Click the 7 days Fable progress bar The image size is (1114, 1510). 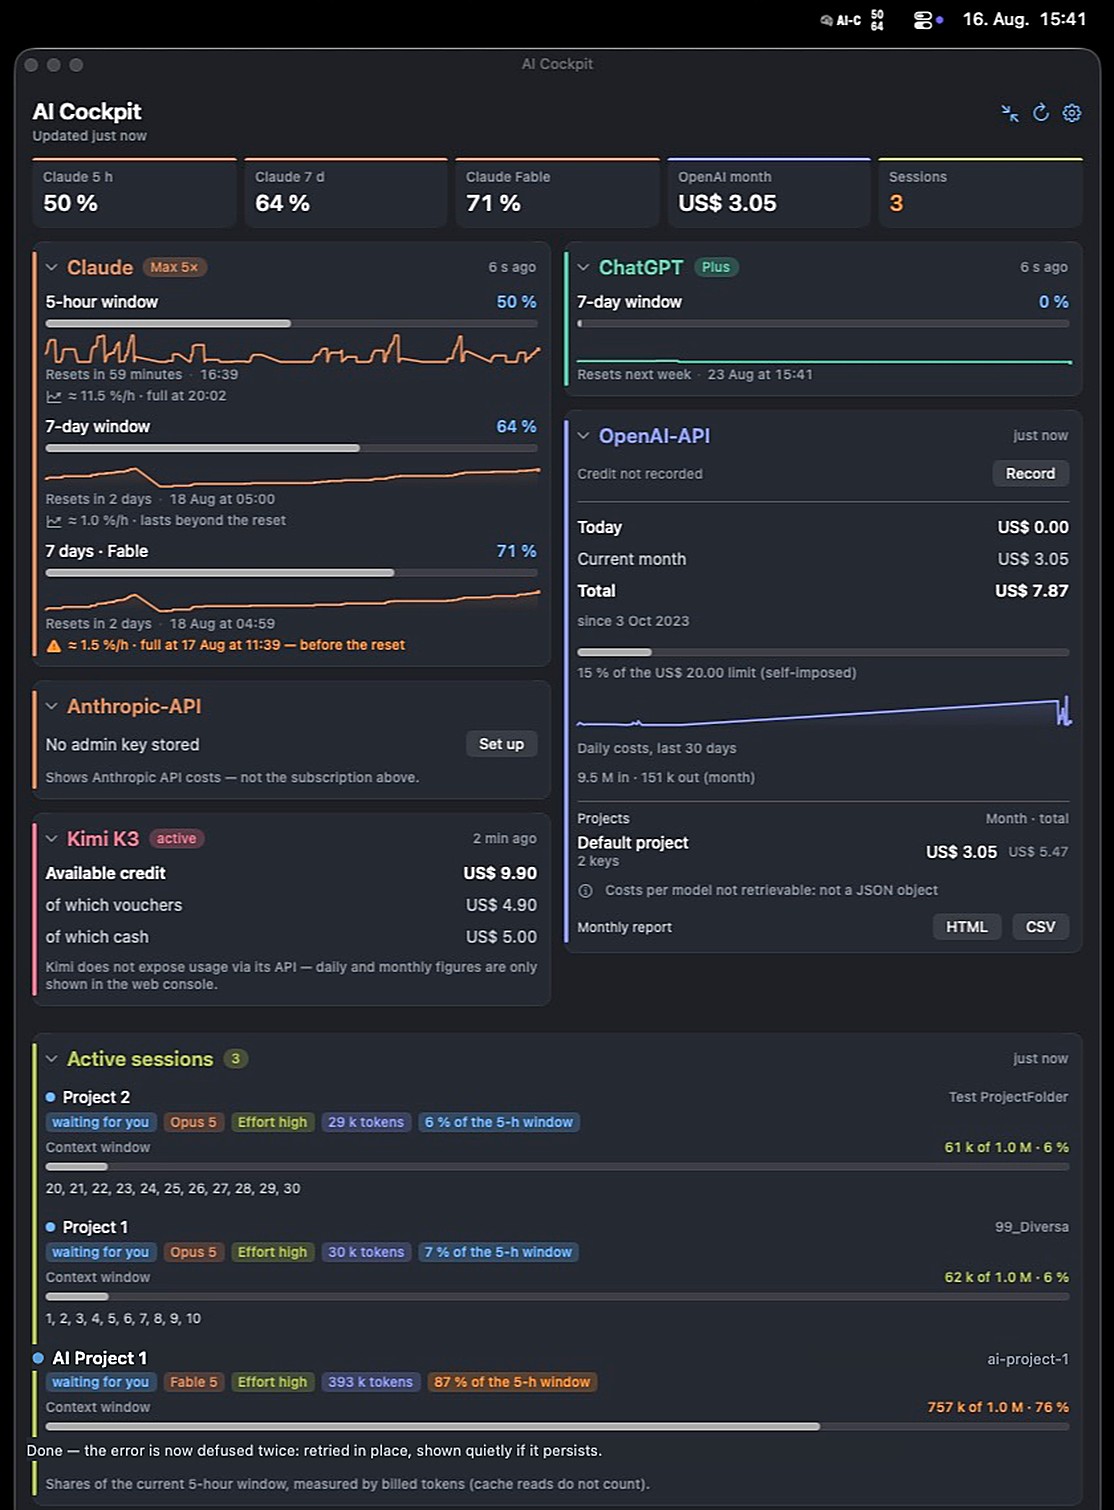(x=291, y=573)
